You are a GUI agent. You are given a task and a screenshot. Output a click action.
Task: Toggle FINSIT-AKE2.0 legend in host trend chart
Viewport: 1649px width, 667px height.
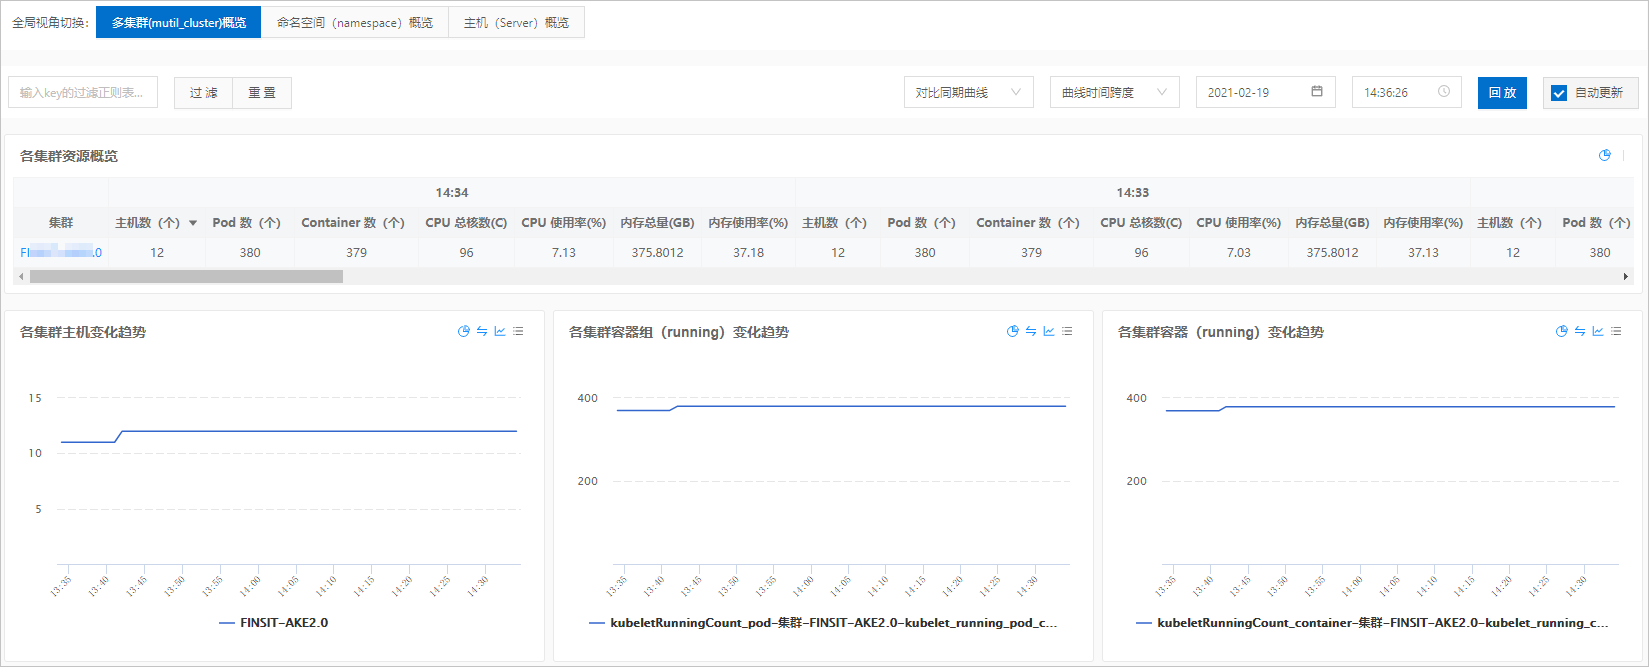pyautogui.click(x=273, y=622)
